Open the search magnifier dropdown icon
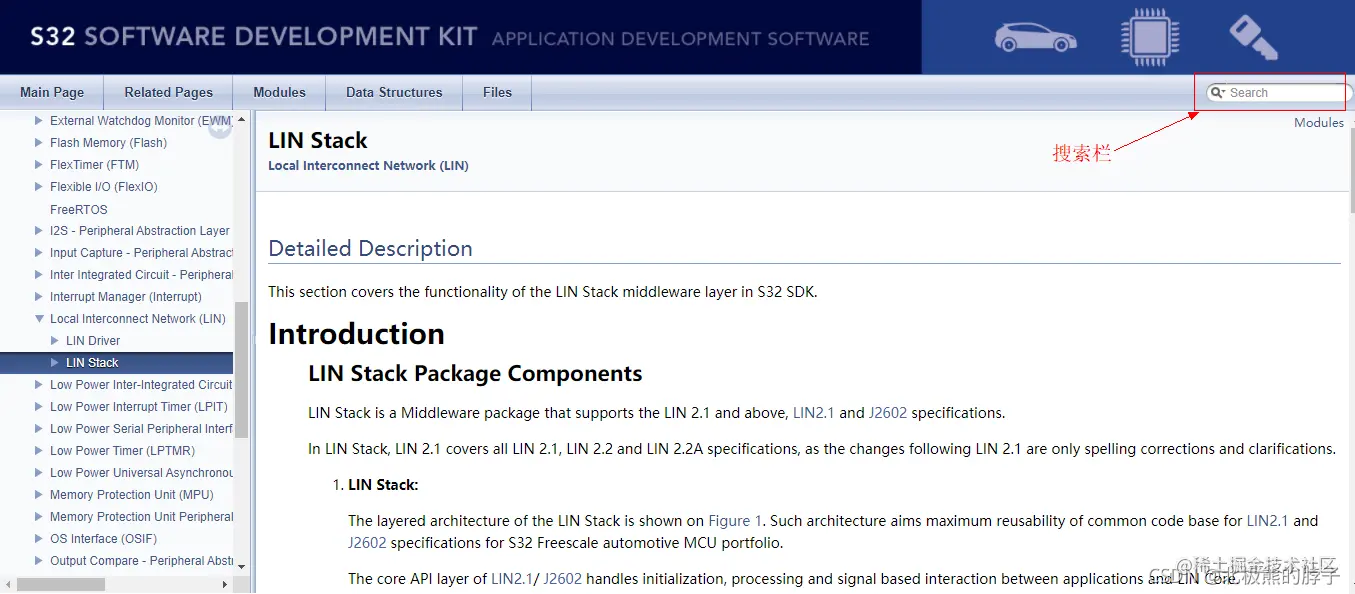Image resolution: width=1355 pixels, height=594 pixels. (x=1217, y=93)
